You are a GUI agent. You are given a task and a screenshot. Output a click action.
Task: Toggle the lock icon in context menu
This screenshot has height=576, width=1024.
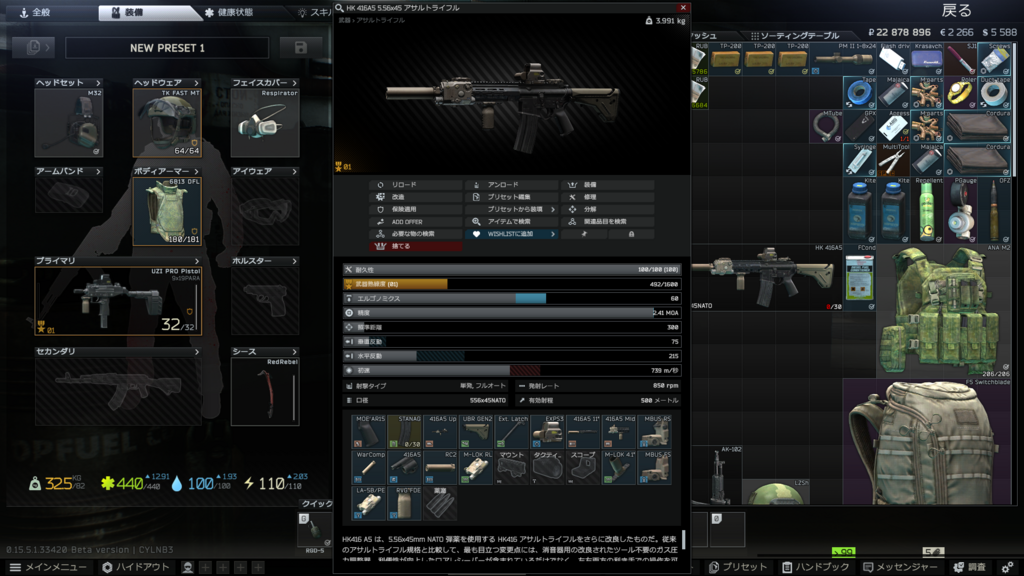tap(630, 233)
